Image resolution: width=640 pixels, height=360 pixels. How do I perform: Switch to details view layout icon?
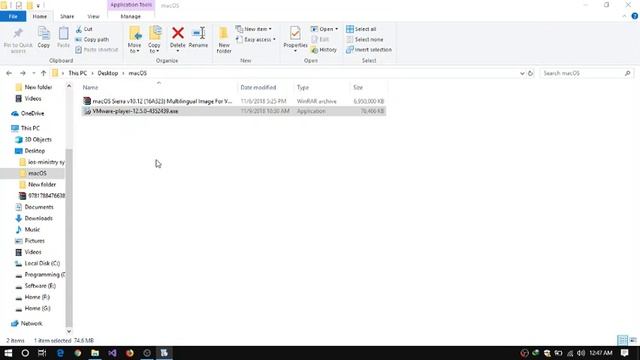pos(622,340)
